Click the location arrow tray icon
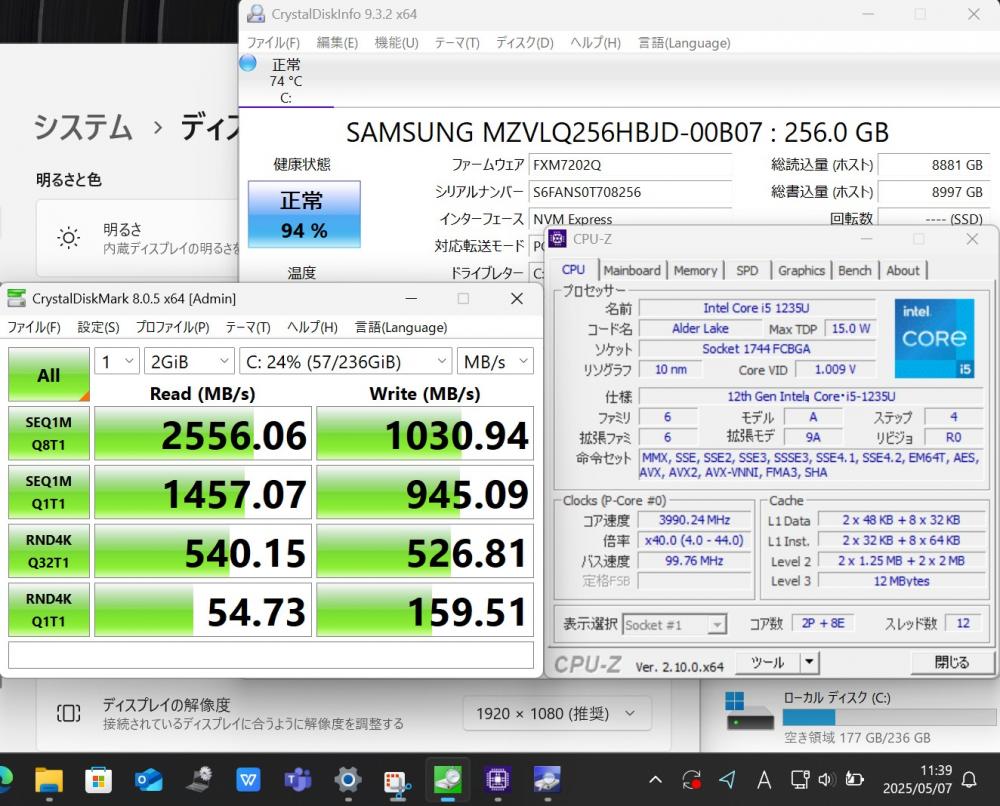The width and height of the screenshot is (1000, 806). [728, 780]
